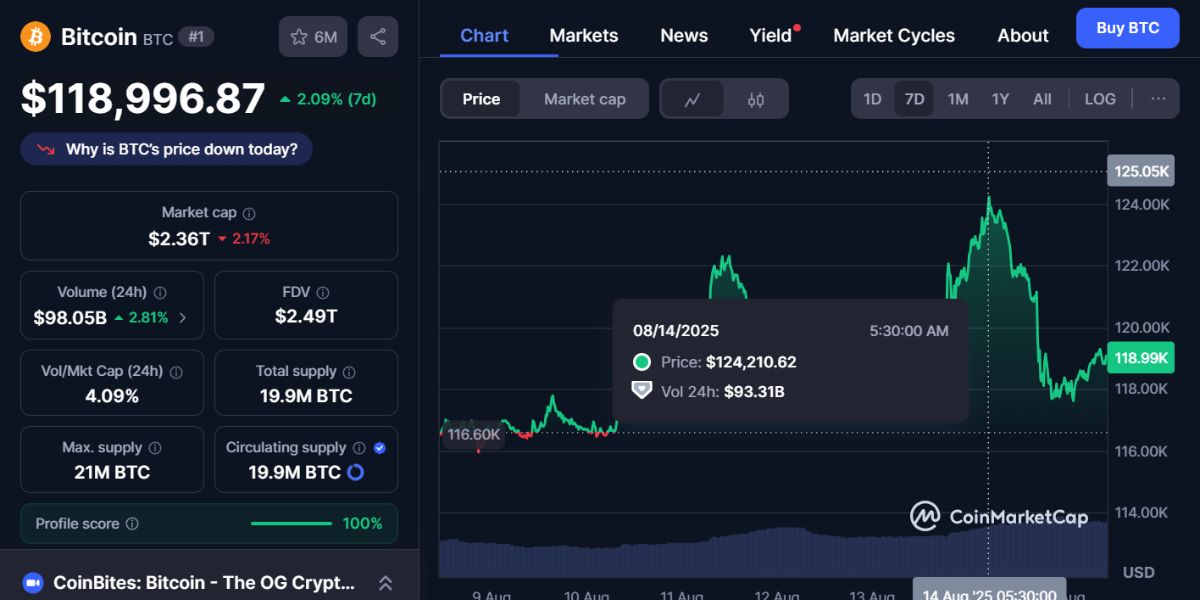
Task: Switch chart to candlestick view icon
Action: 755,98
